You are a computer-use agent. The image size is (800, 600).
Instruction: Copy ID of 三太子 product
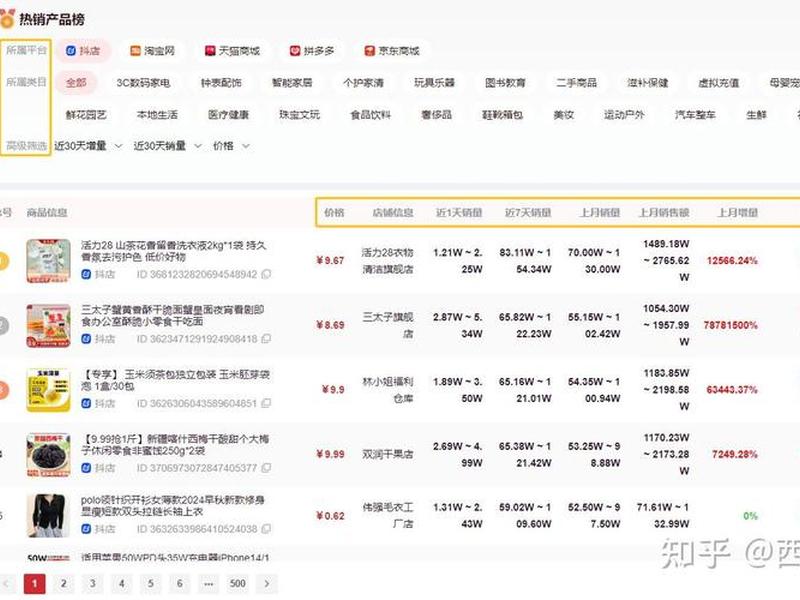(266, 339)
